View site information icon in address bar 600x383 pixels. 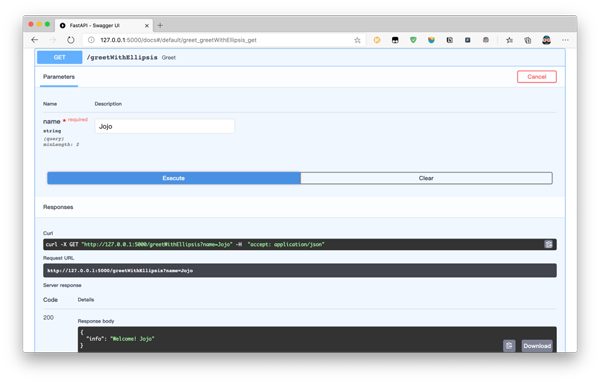91,40
